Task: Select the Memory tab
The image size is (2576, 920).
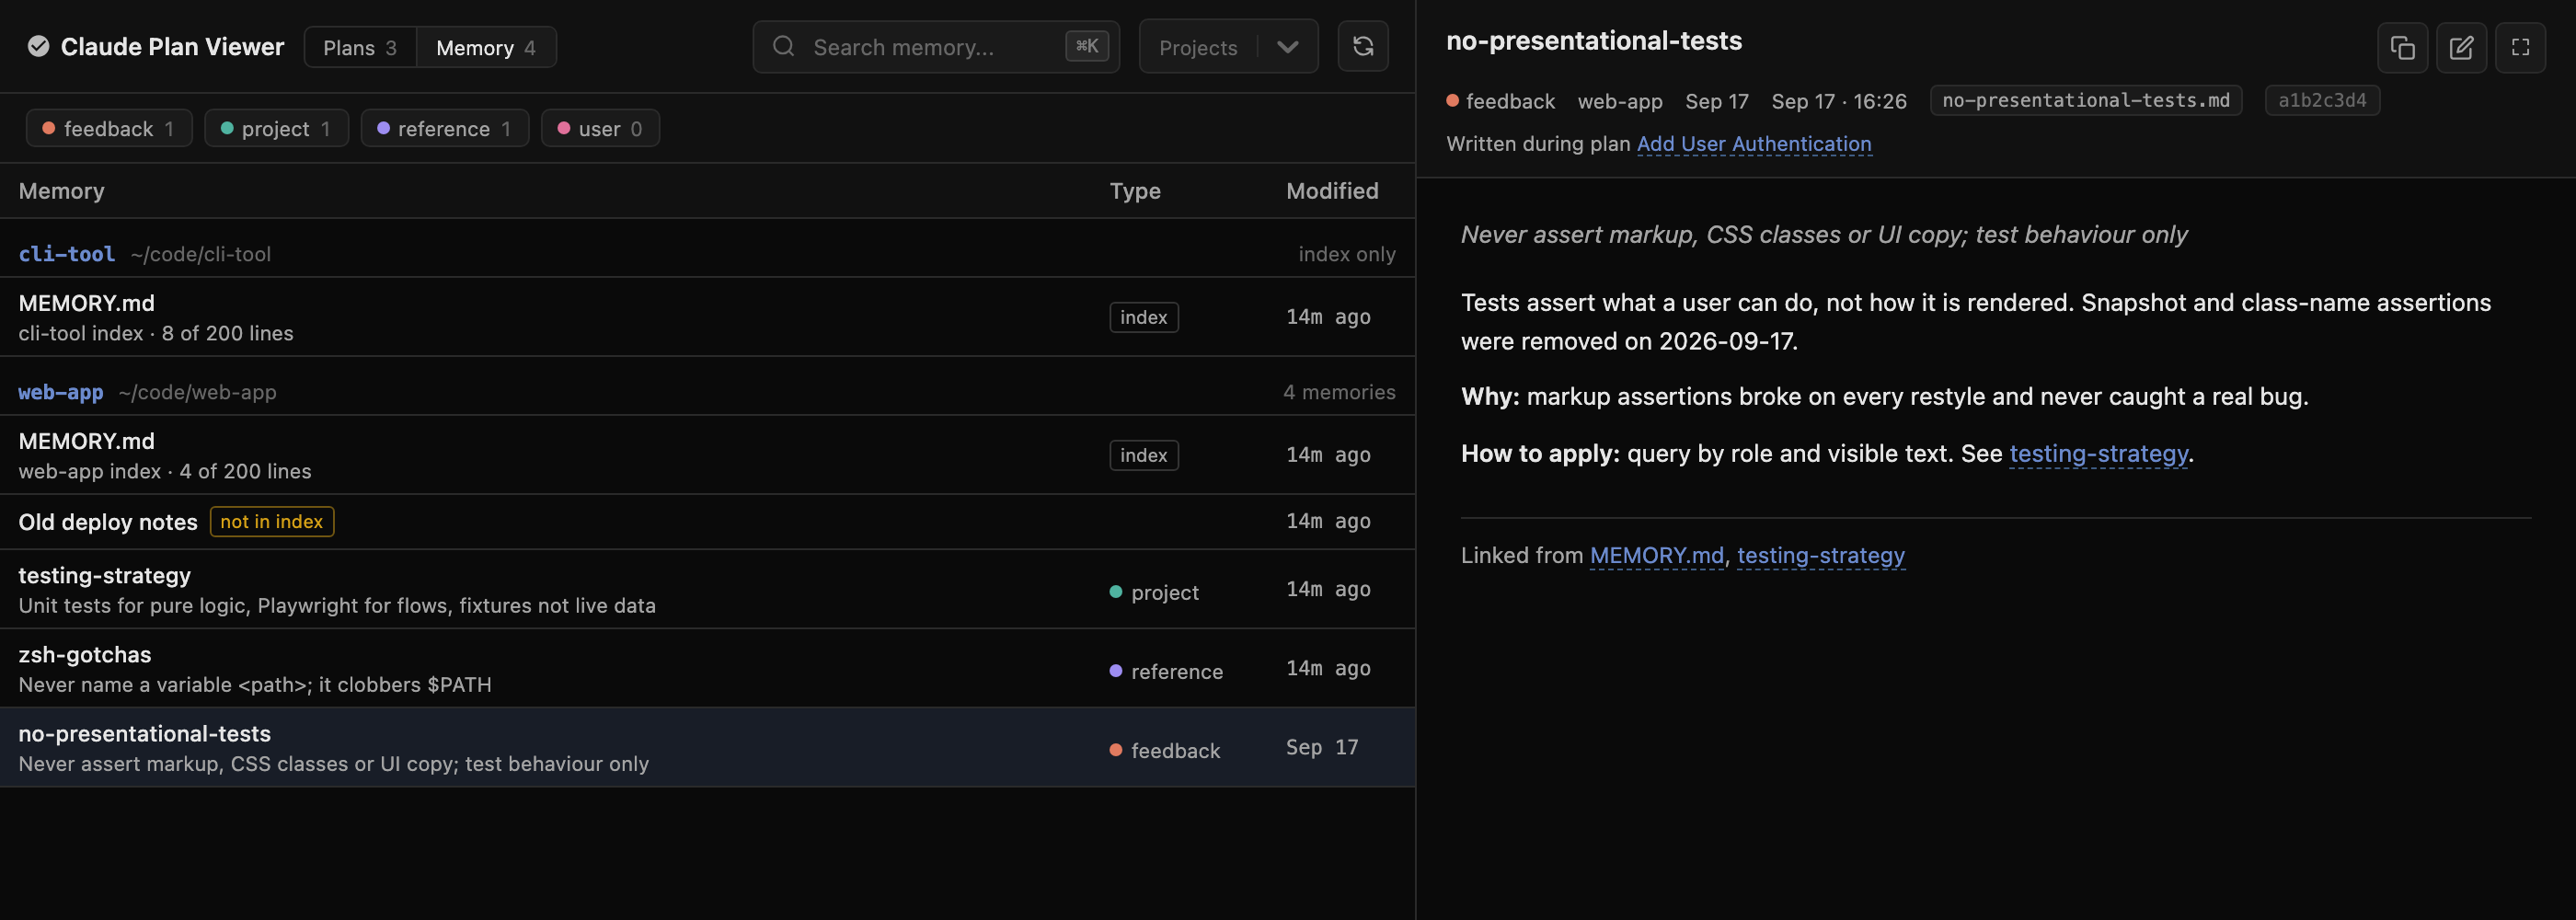Action: tap(486, 47)
